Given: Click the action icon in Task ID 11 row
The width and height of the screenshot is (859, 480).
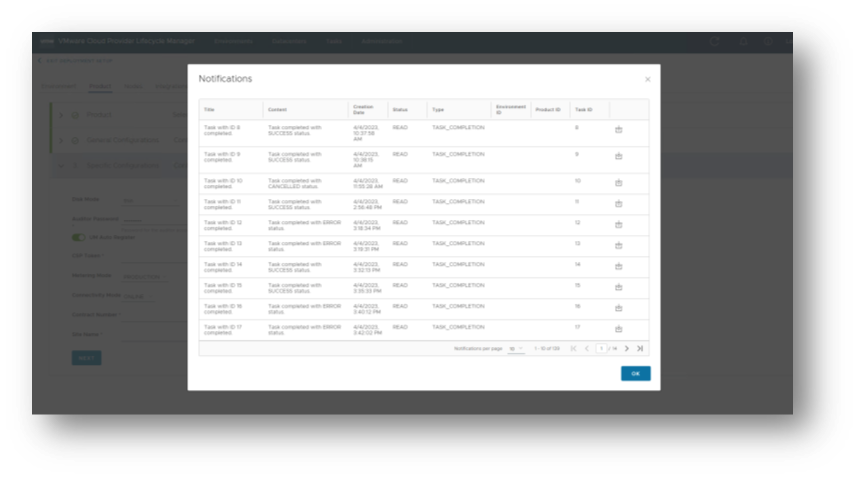Looking at the screenshot, I should point(619,204).
